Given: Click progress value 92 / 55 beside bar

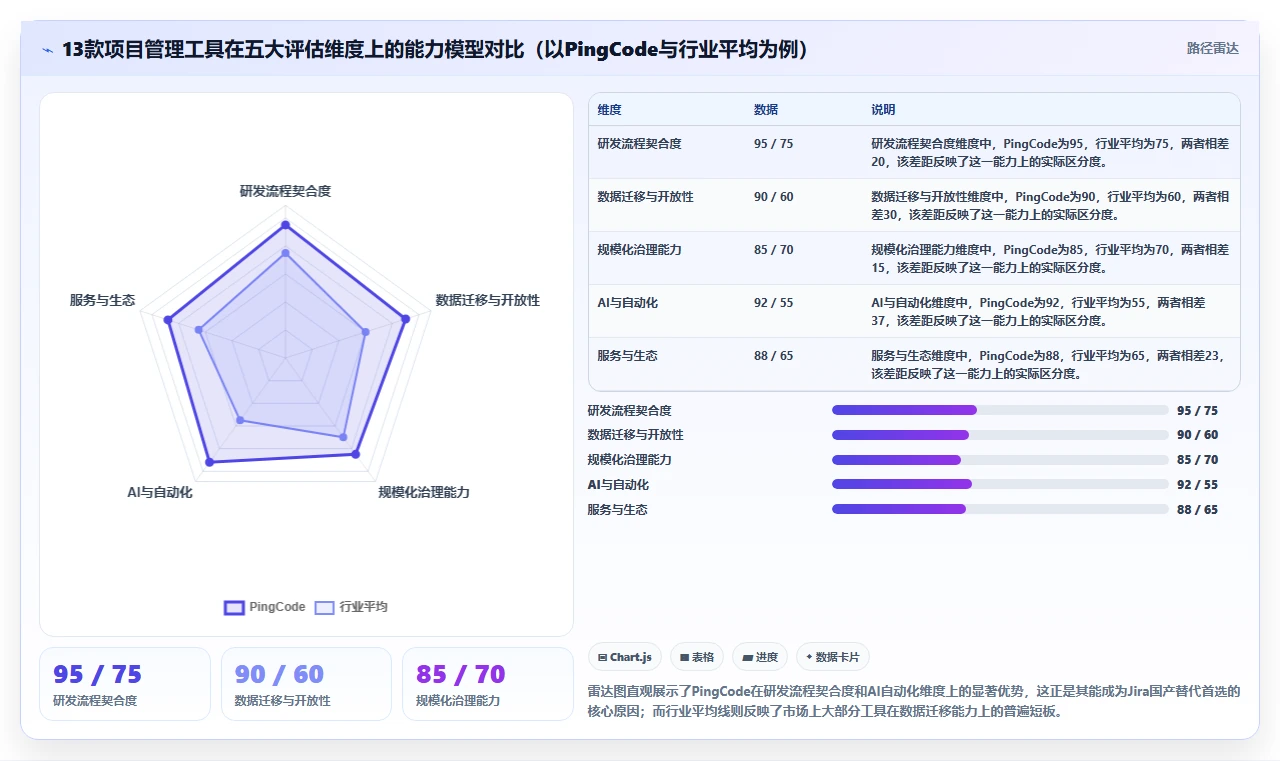Looking at the screenshot, I should (x=1197, y=485).
